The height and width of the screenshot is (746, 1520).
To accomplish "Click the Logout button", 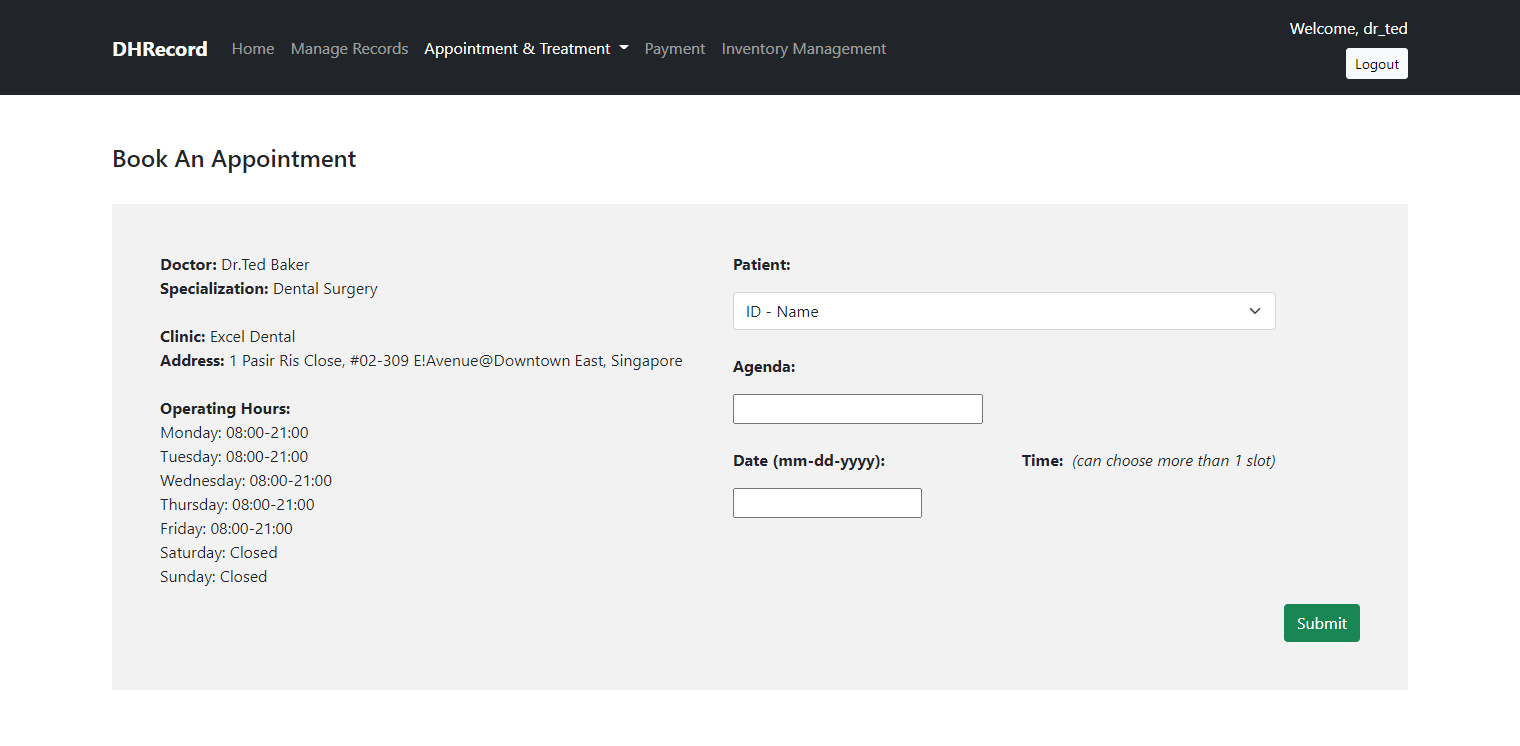I will [x=1377, y=64].
